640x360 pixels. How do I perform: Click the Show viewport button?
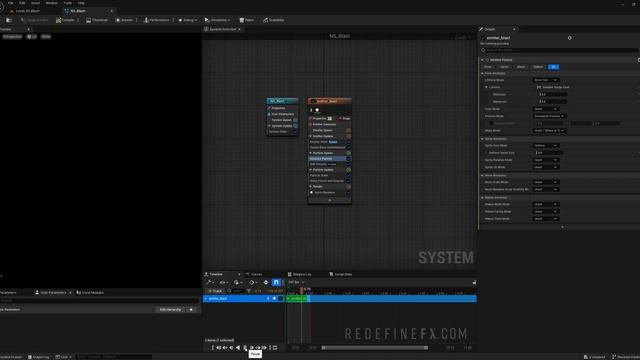[46, 37]
